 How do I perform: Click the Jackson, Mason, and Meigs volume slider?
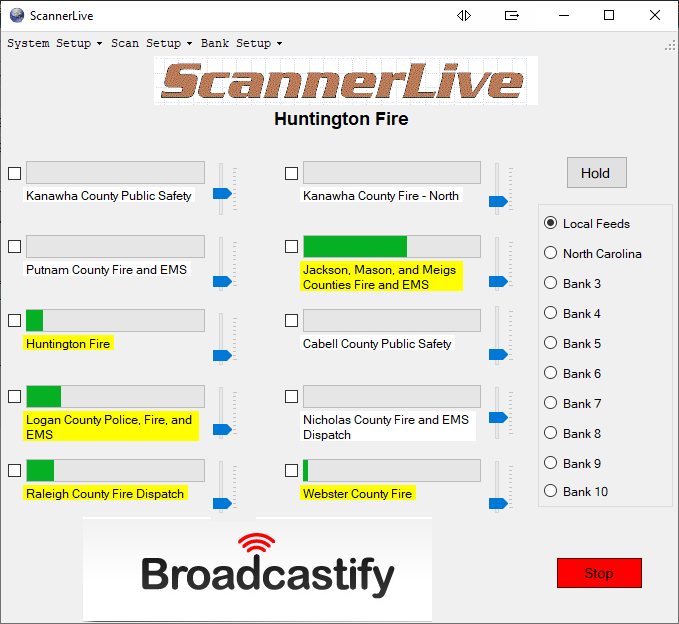click(x=498, y=281)
